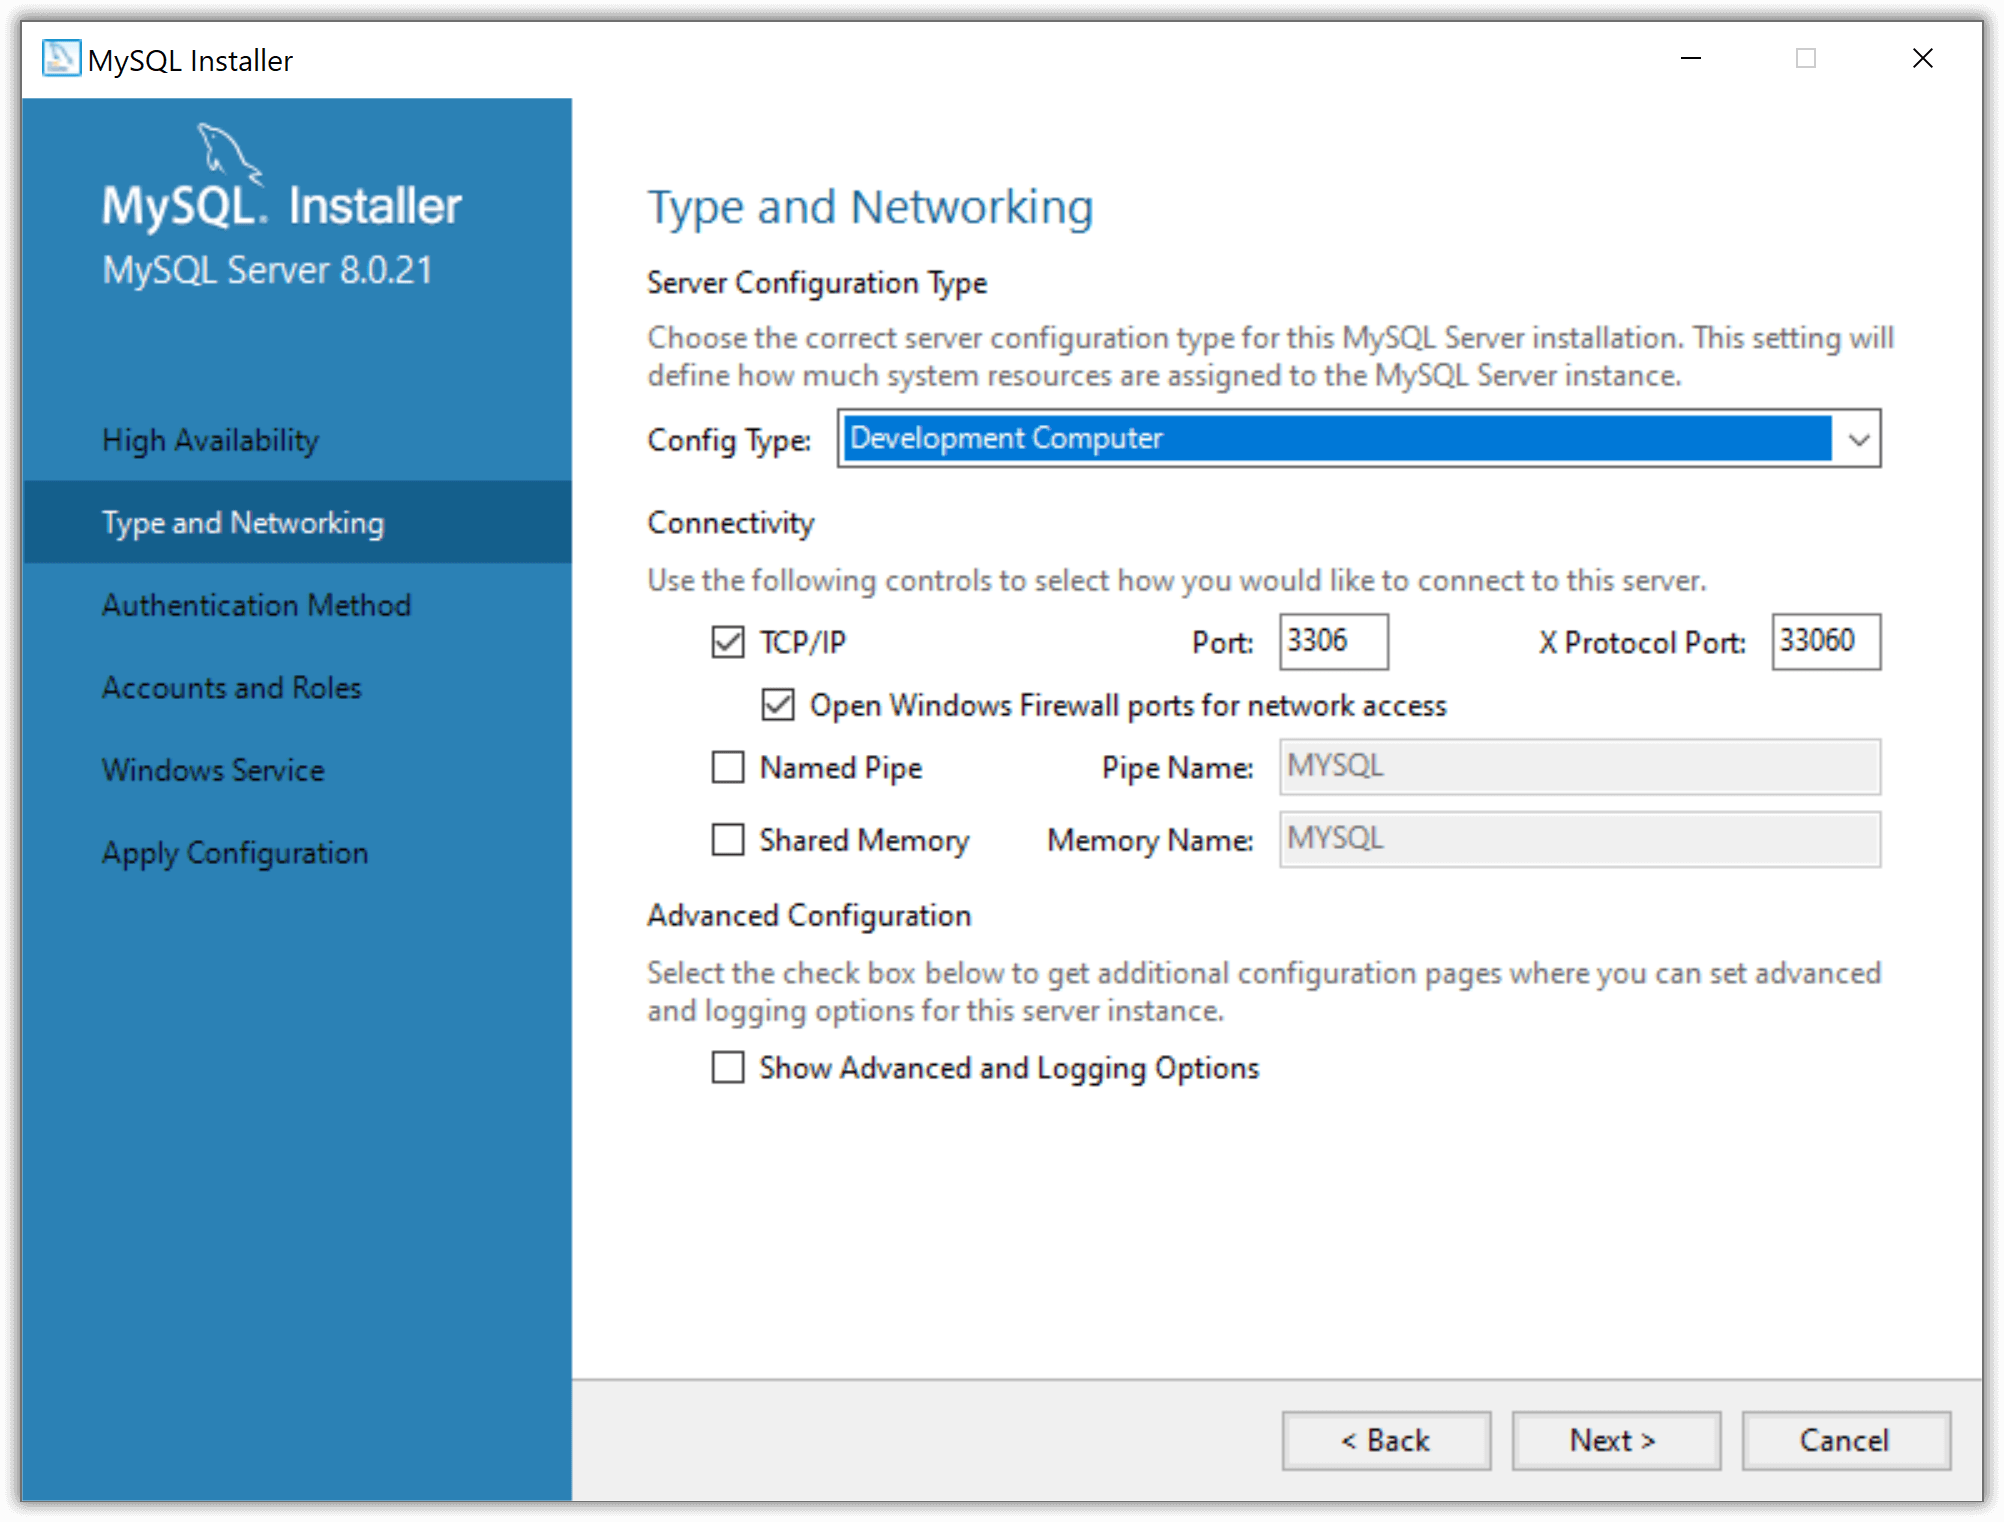The image size is (2004, 1522).
Task: Enable the Named Pipe checkbox
Action: click(x=728, y=768)
